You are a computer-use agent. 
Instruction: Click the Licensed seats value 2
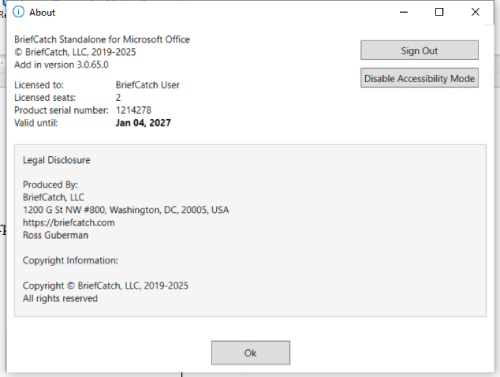[x=118, y=97]
